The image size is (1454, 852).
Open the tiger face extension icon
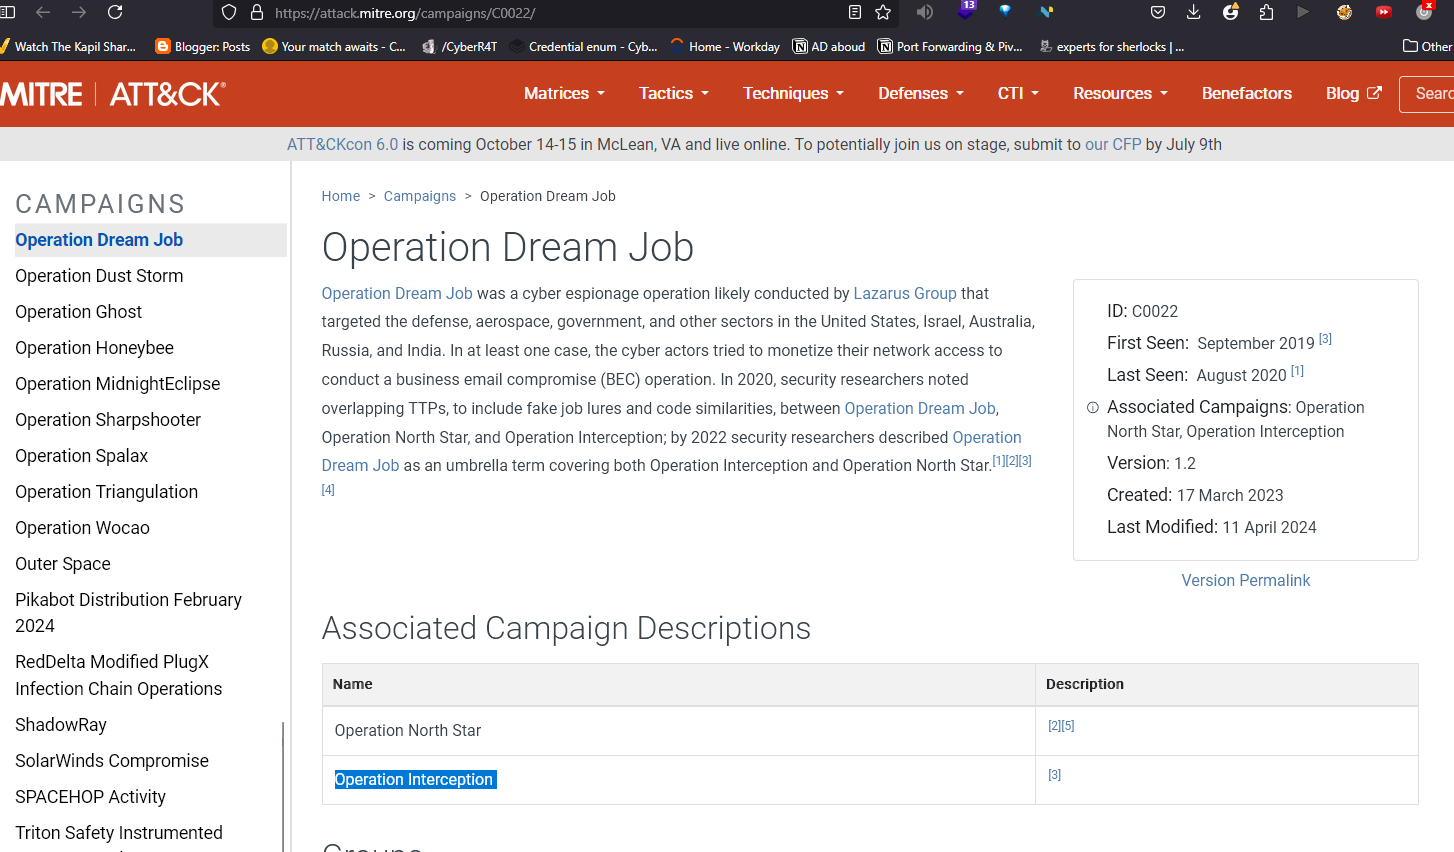point(1345,12)
